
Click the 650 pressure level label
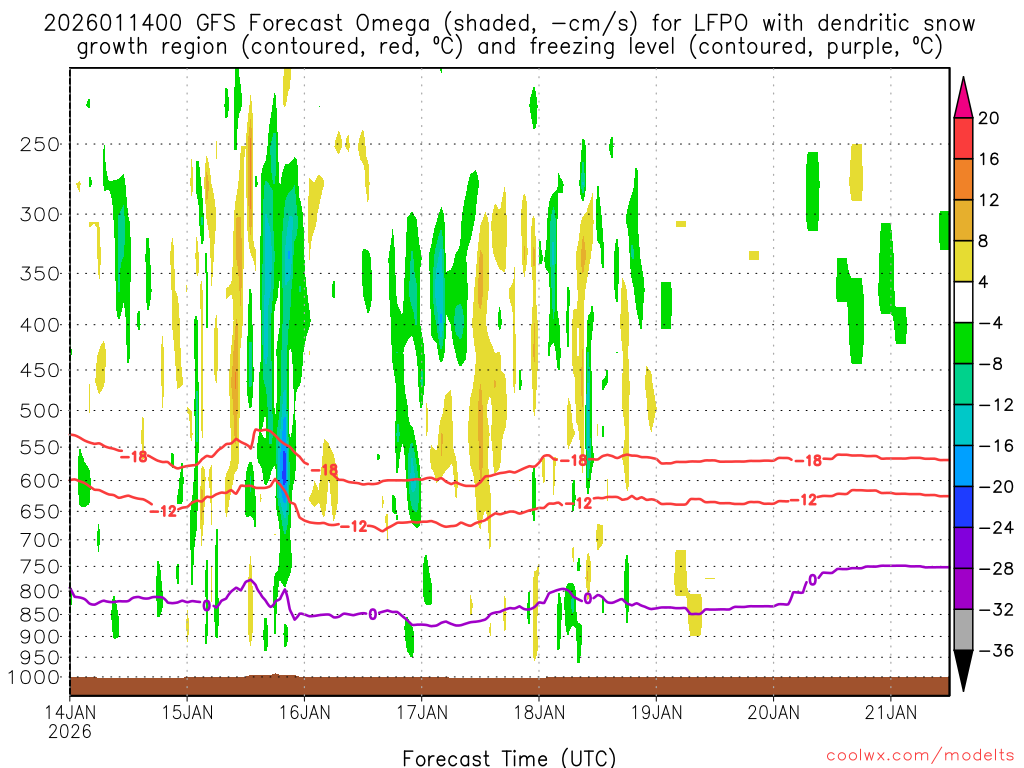click(x=40, y=511)
